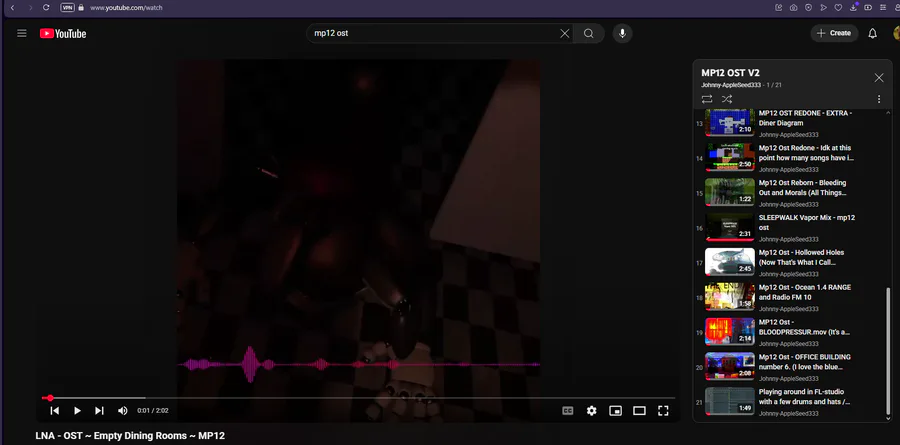Switch to theater mode
This screenshot has width=900, height=445.
639,411
